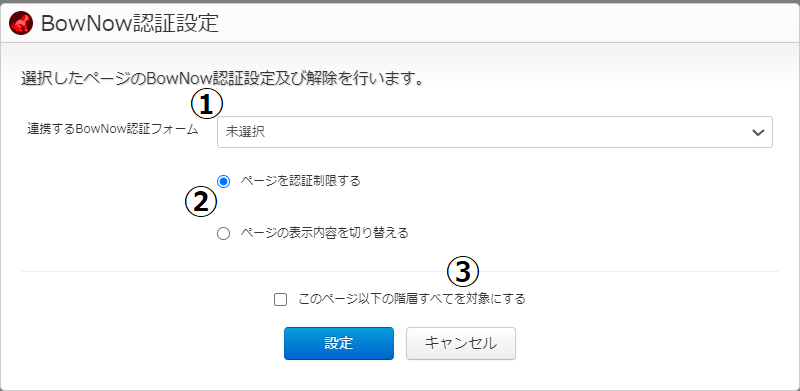Screen dimensions: 800x391
Task: Click the circled number ② annotation
Action: (x=201, y=202)
